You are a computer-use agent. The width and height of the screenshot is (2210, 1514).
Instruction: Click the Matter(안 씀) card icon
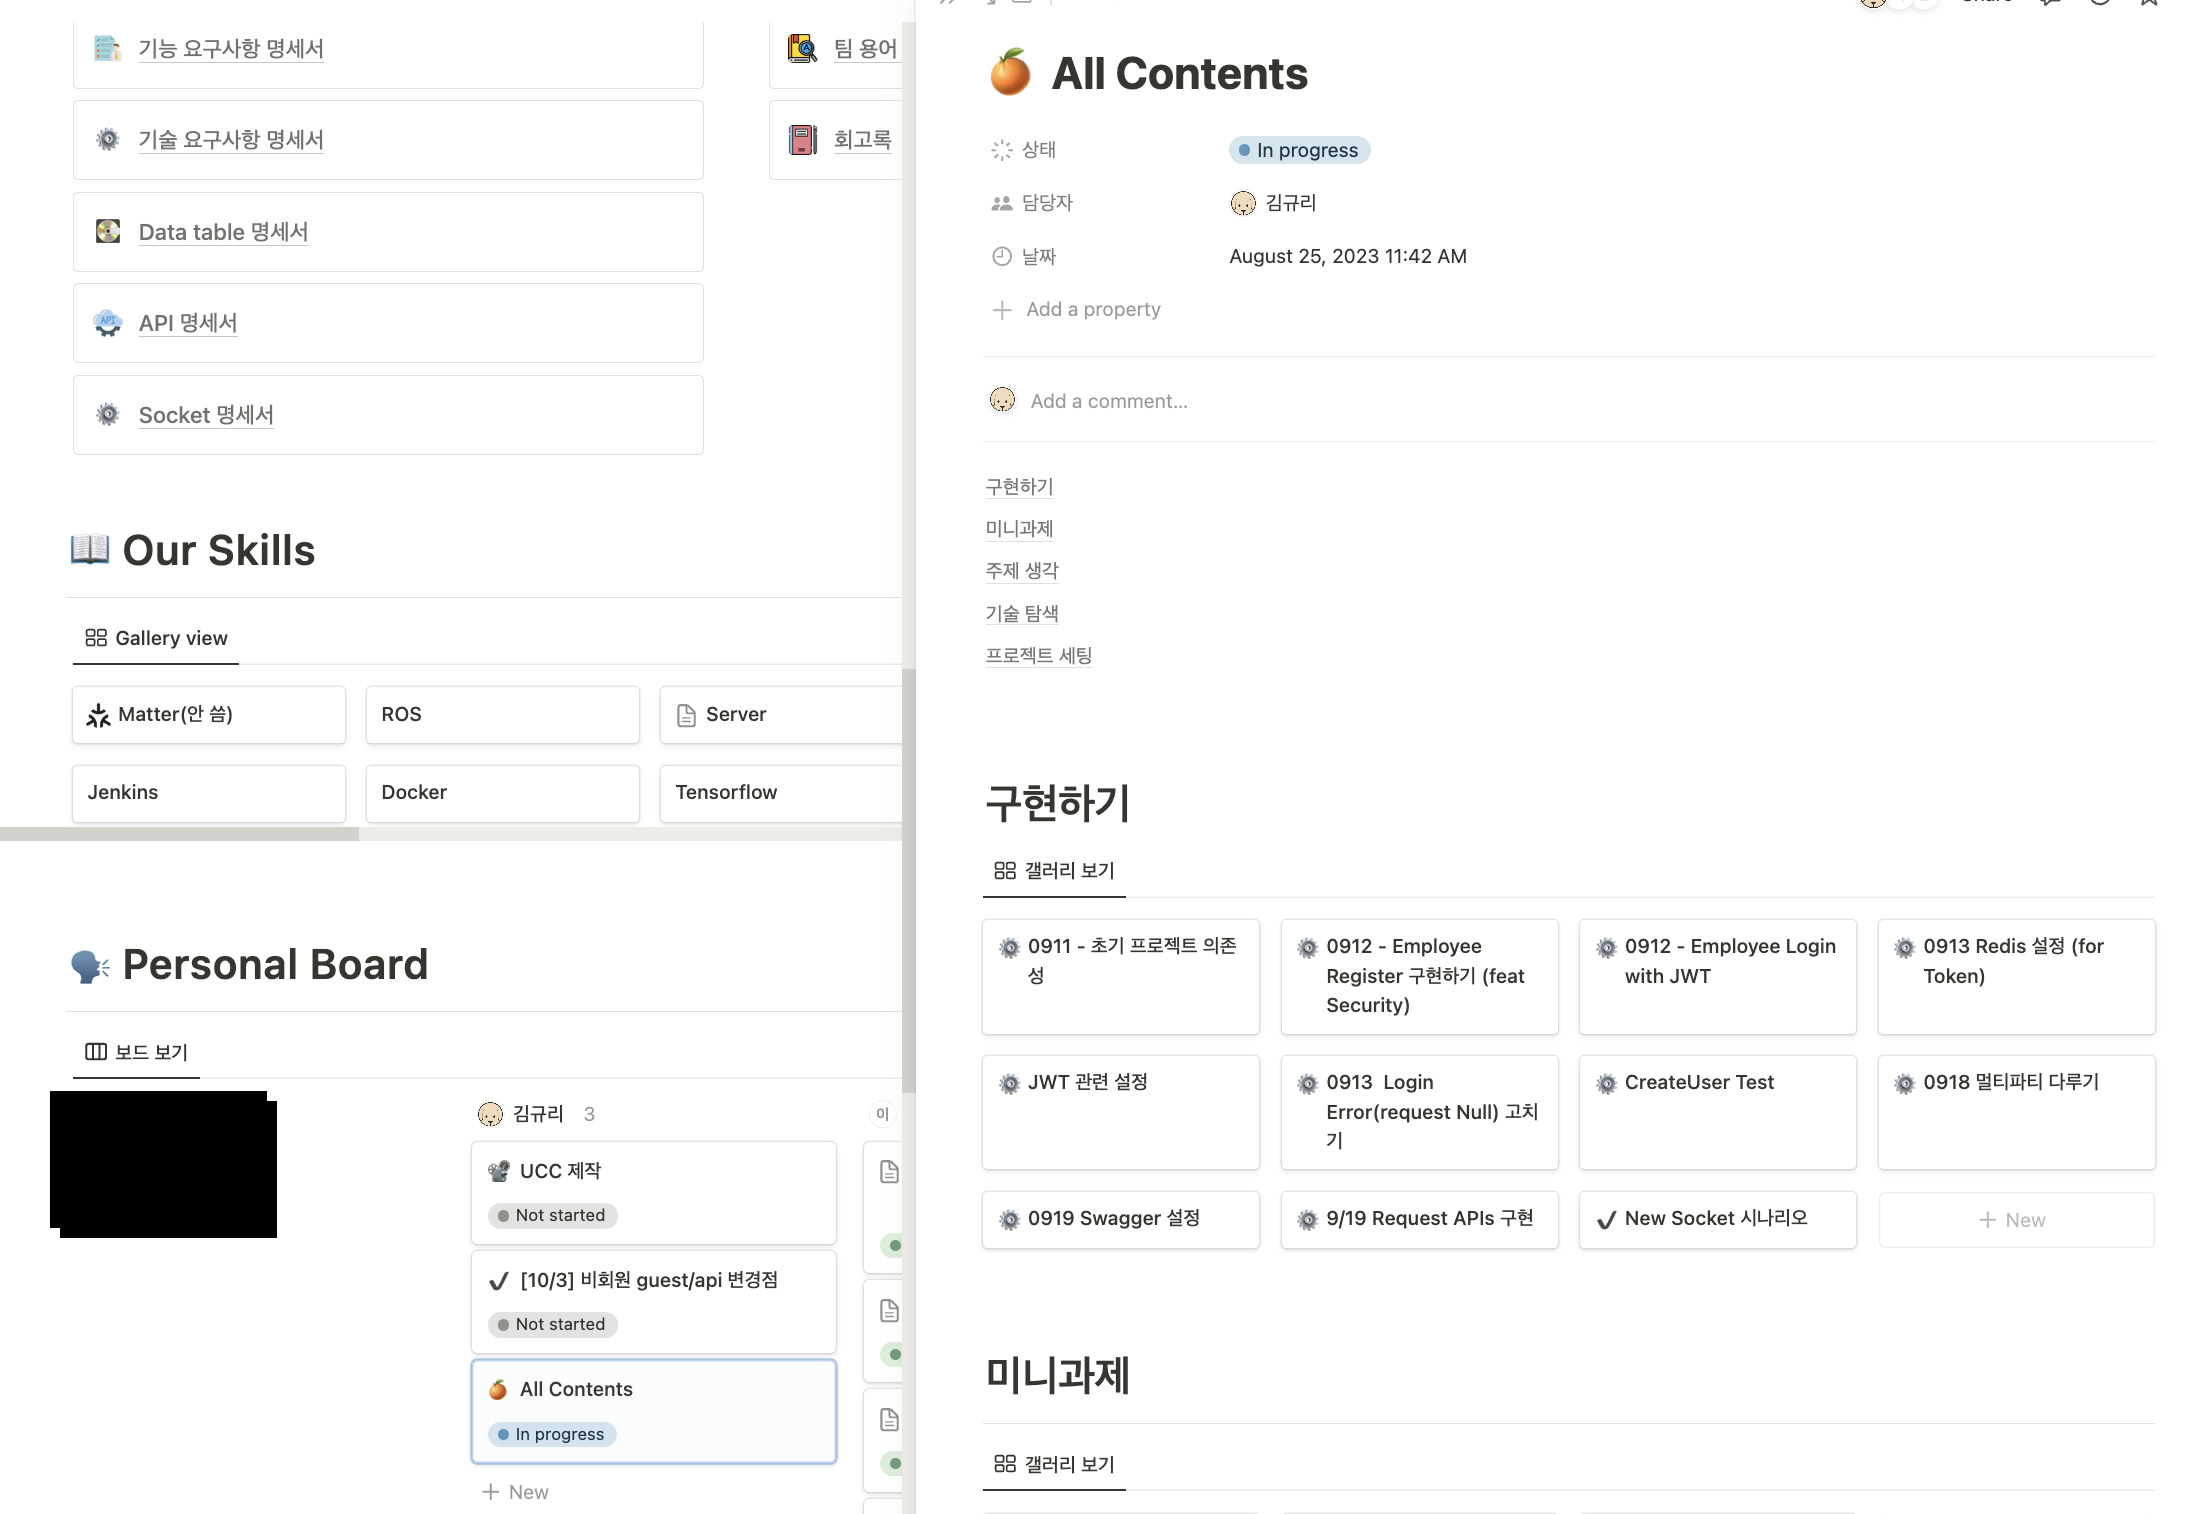click(x=98, y=715)
